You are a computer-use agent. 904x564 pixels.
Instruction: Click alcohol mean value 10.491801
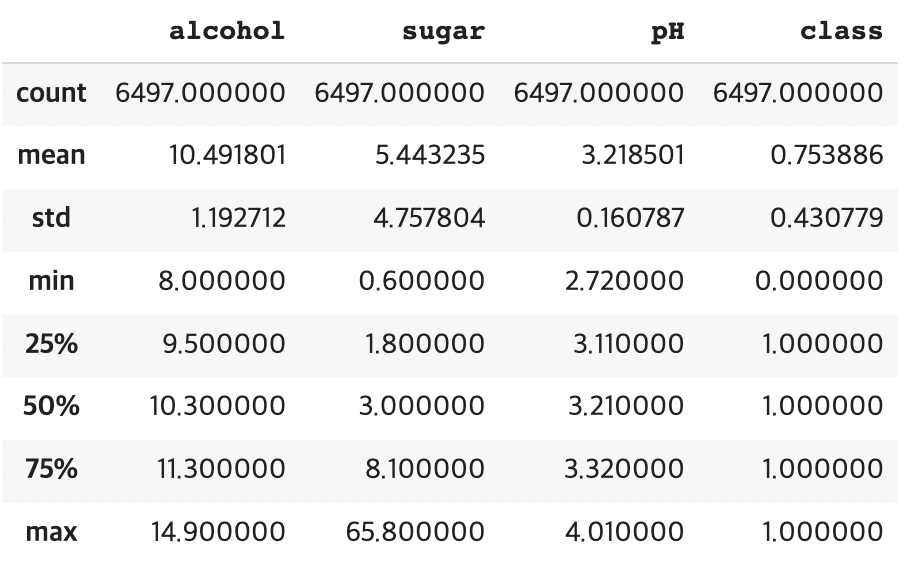227,155
